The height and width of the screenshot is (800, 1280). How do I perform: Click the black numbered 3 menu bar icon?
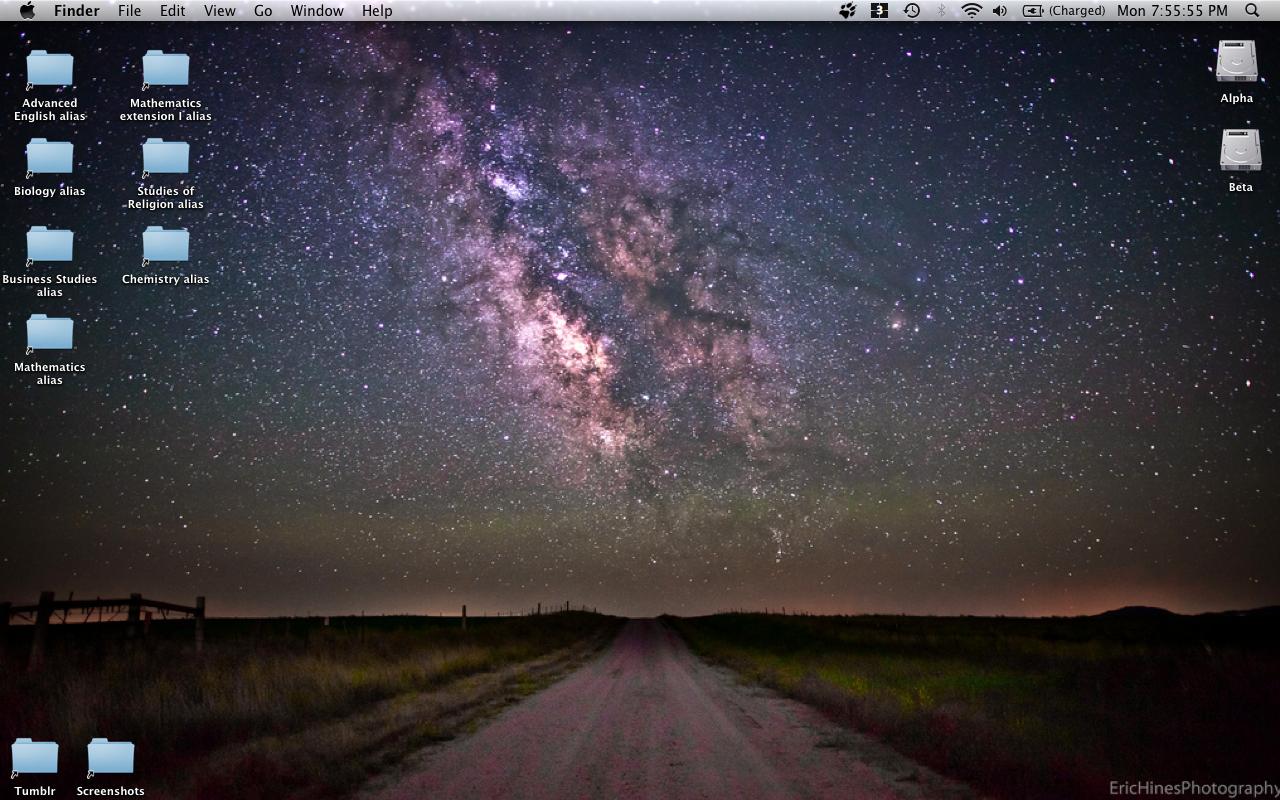point(880,10)
